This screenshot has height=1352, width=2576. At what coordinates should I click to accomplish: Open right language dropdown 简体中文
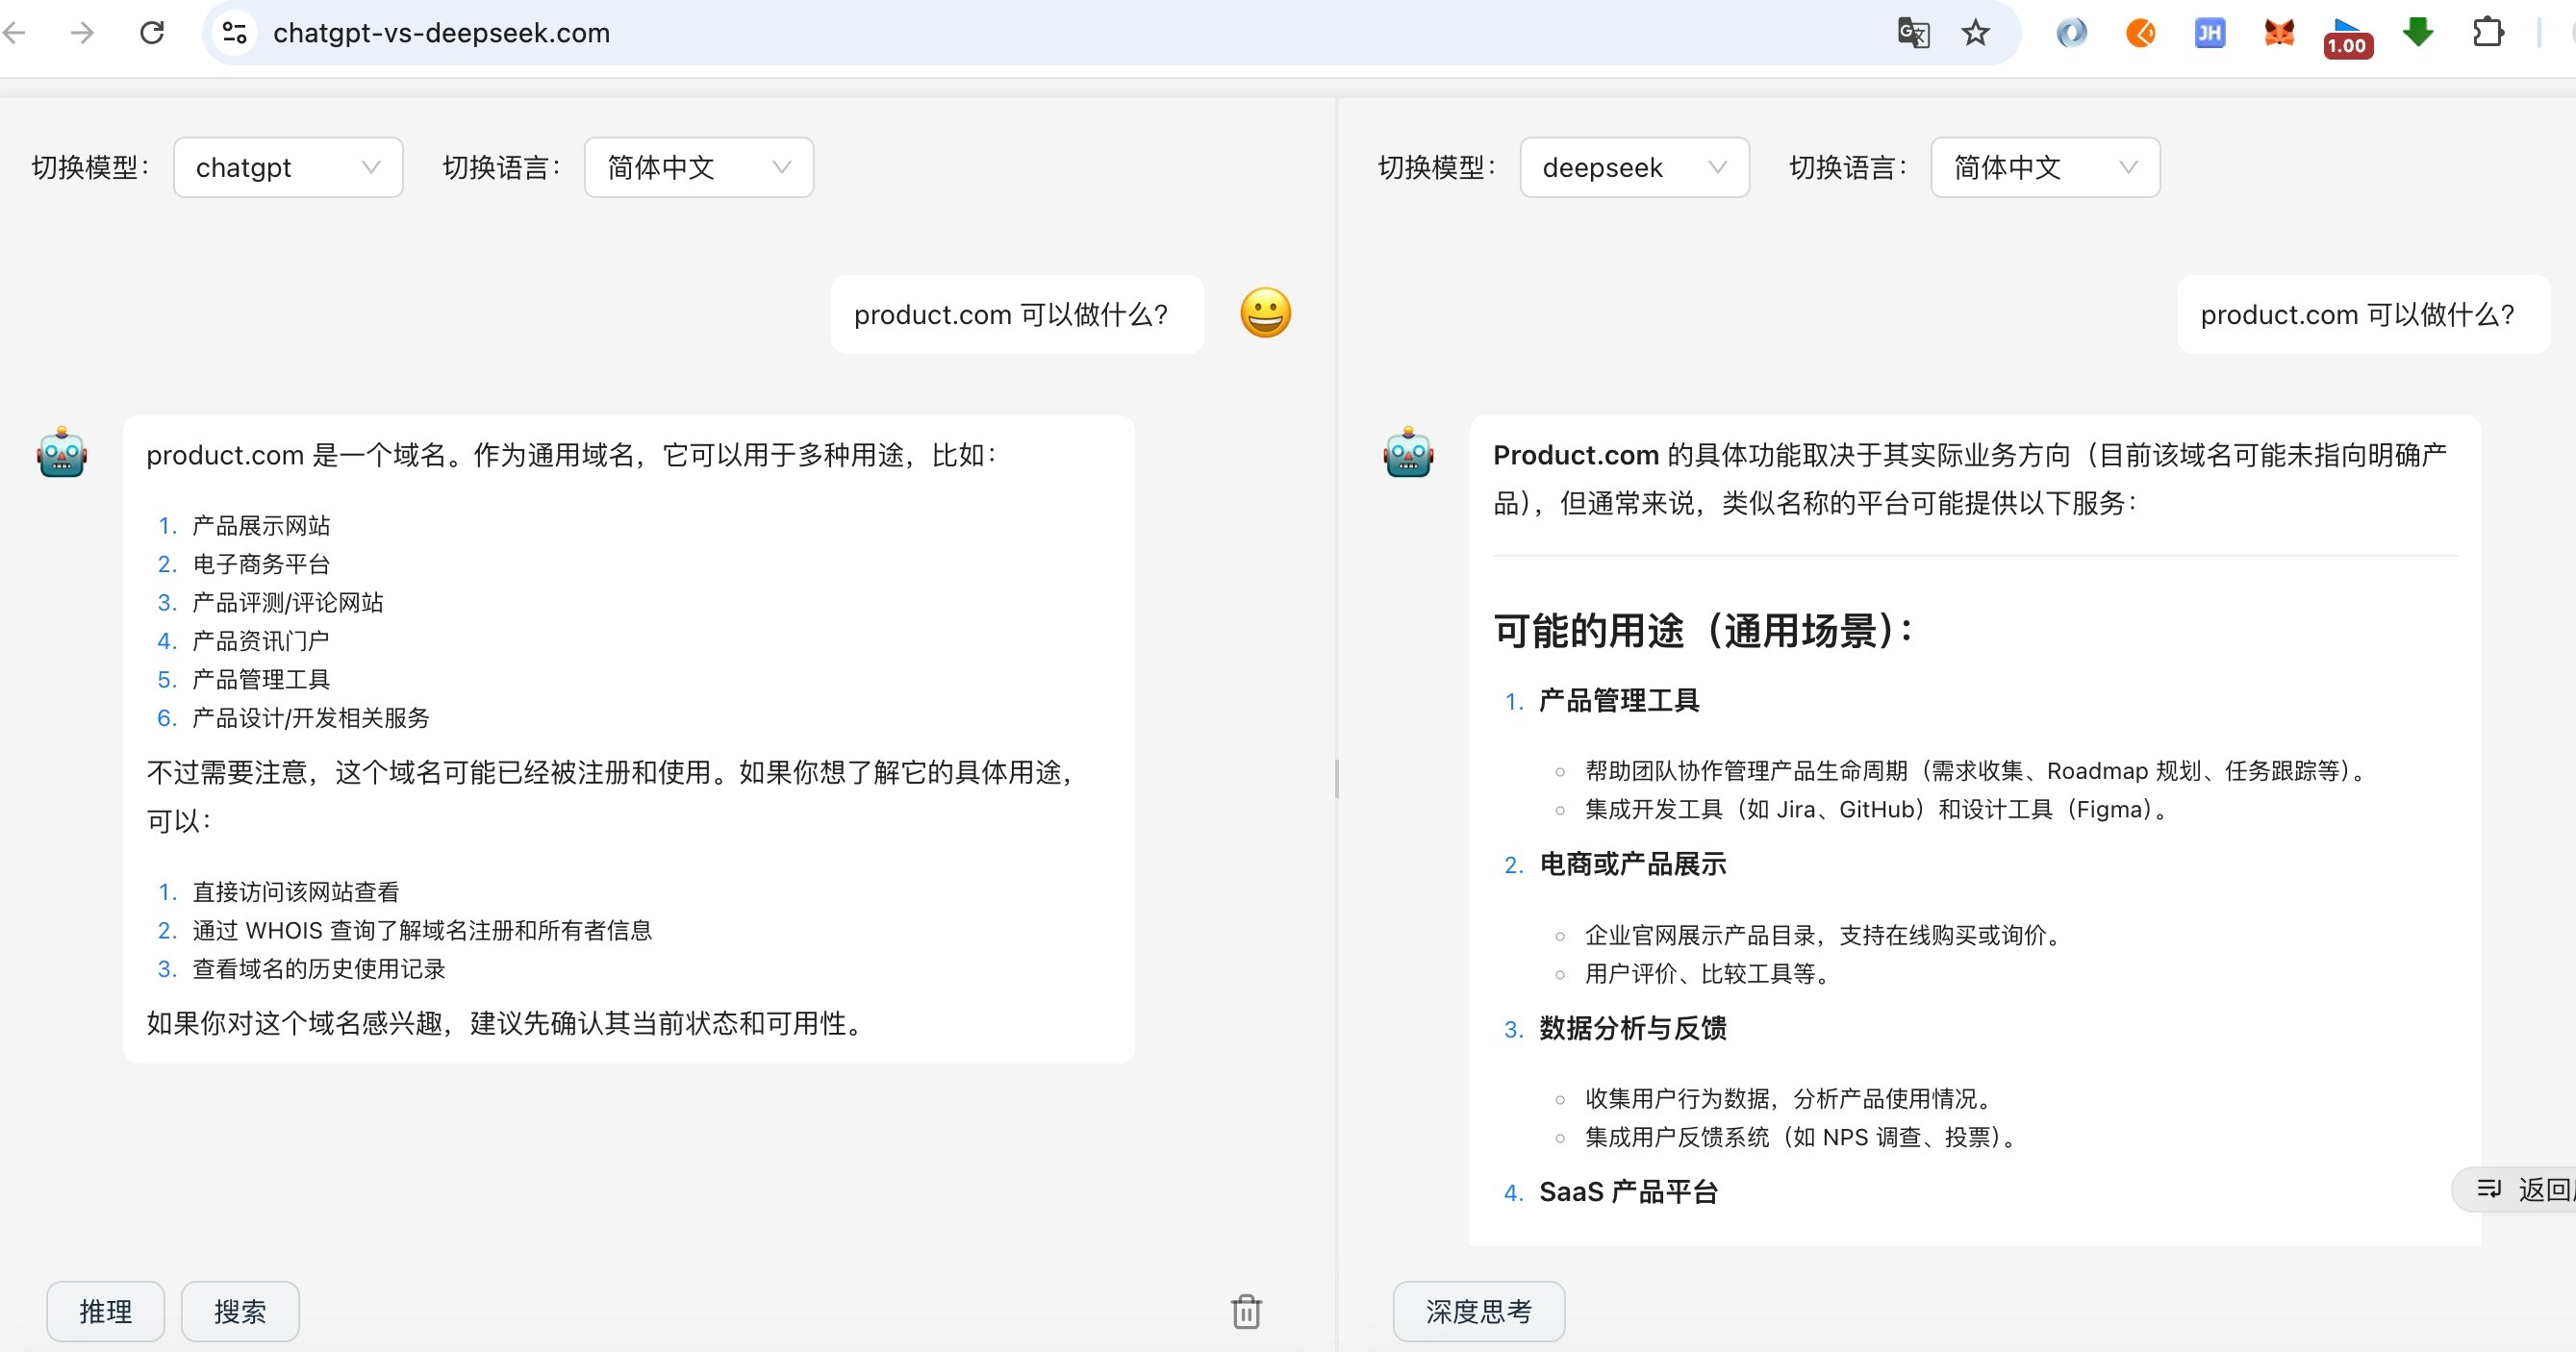(x=2045, y=167)
